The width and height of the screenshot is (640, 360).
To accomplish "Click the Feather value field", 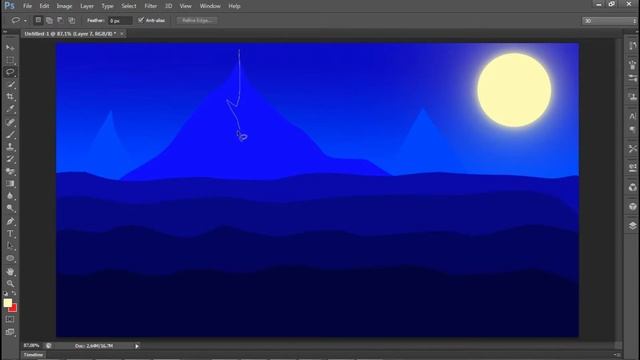I will (x=120, y=20).
